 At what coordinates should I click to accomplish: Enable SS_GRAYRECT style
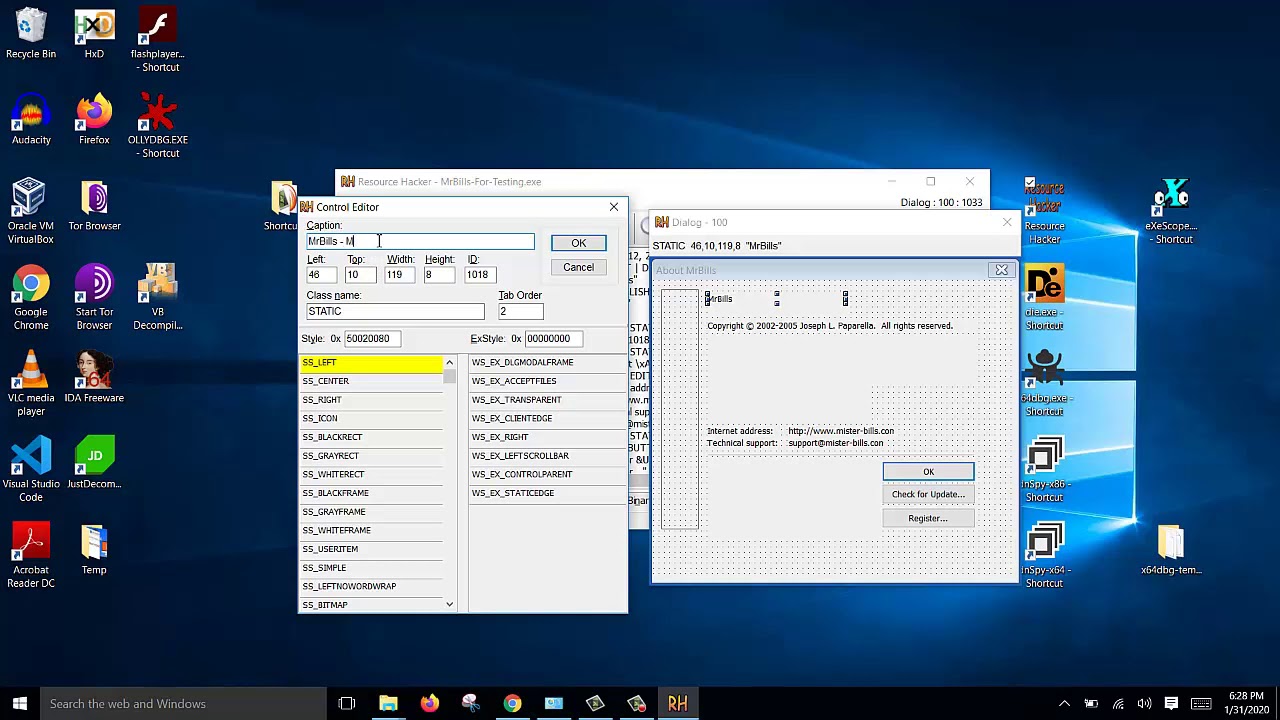[371, 456]
